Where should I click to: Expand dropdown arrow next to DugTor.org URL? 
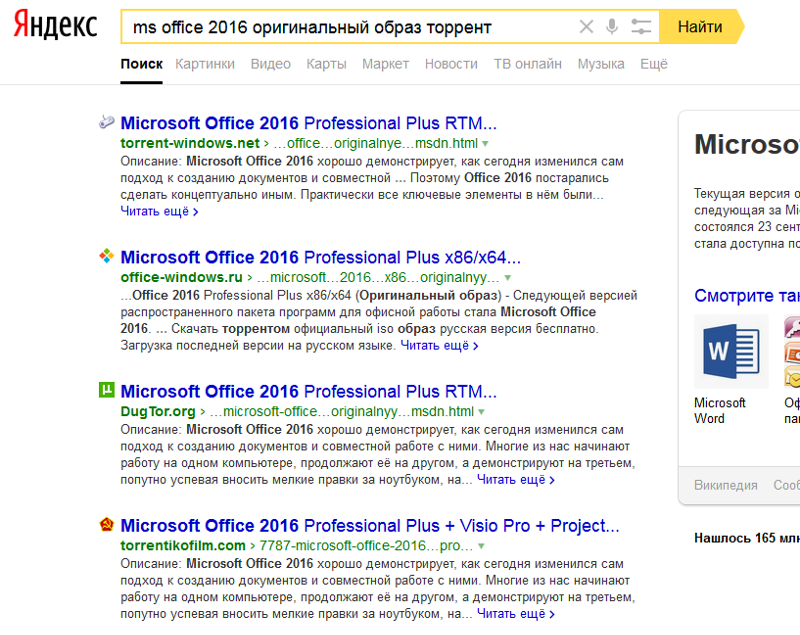pyautogui.click(x=481, y=412)
